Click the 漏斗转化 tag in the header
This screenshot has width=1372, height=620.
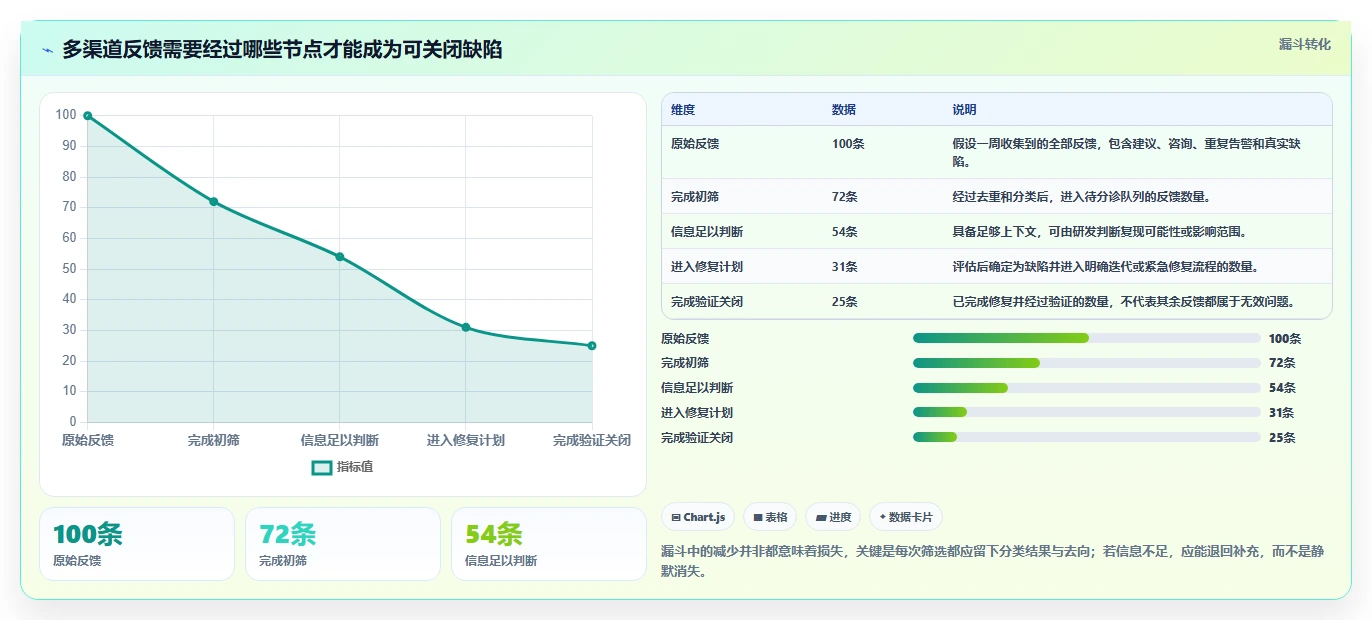(1305, 44)
